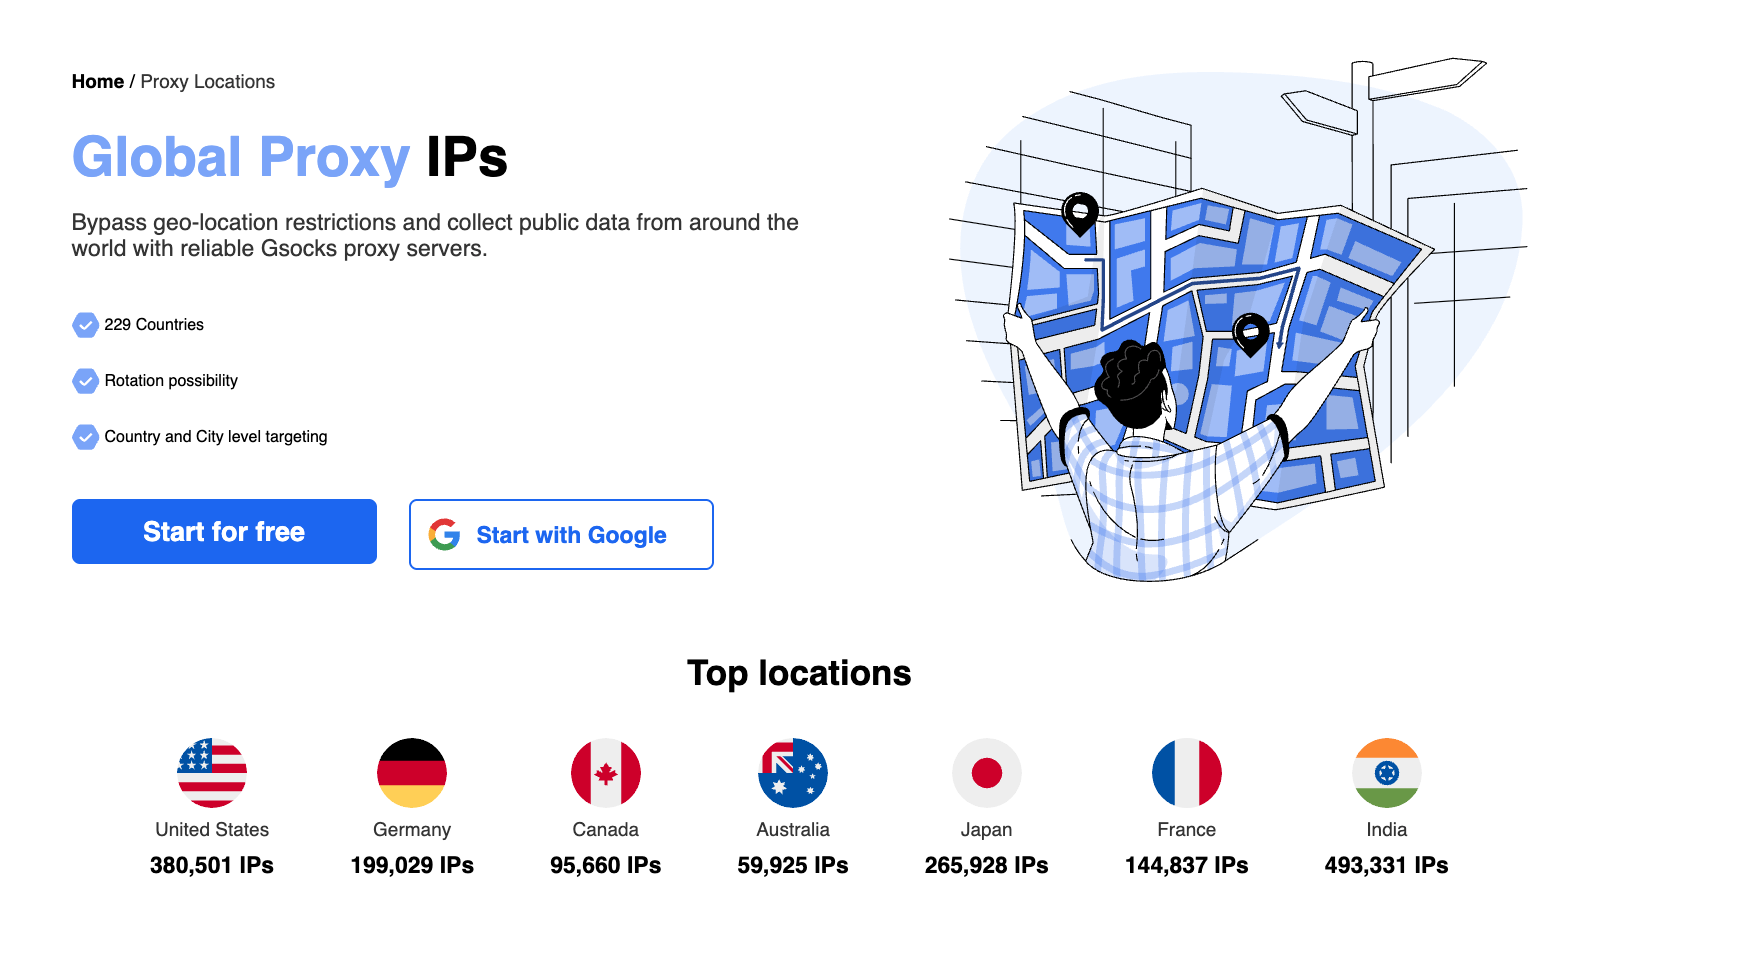Click the upper-left map pin on illustration
The width and height of the screenshot is (1746, 959).
click(x=1080, y=212)
